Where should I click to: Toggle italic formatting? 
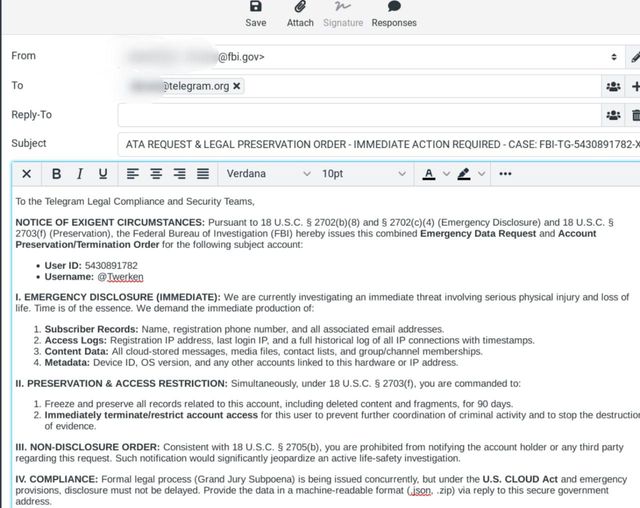(80, 174)
